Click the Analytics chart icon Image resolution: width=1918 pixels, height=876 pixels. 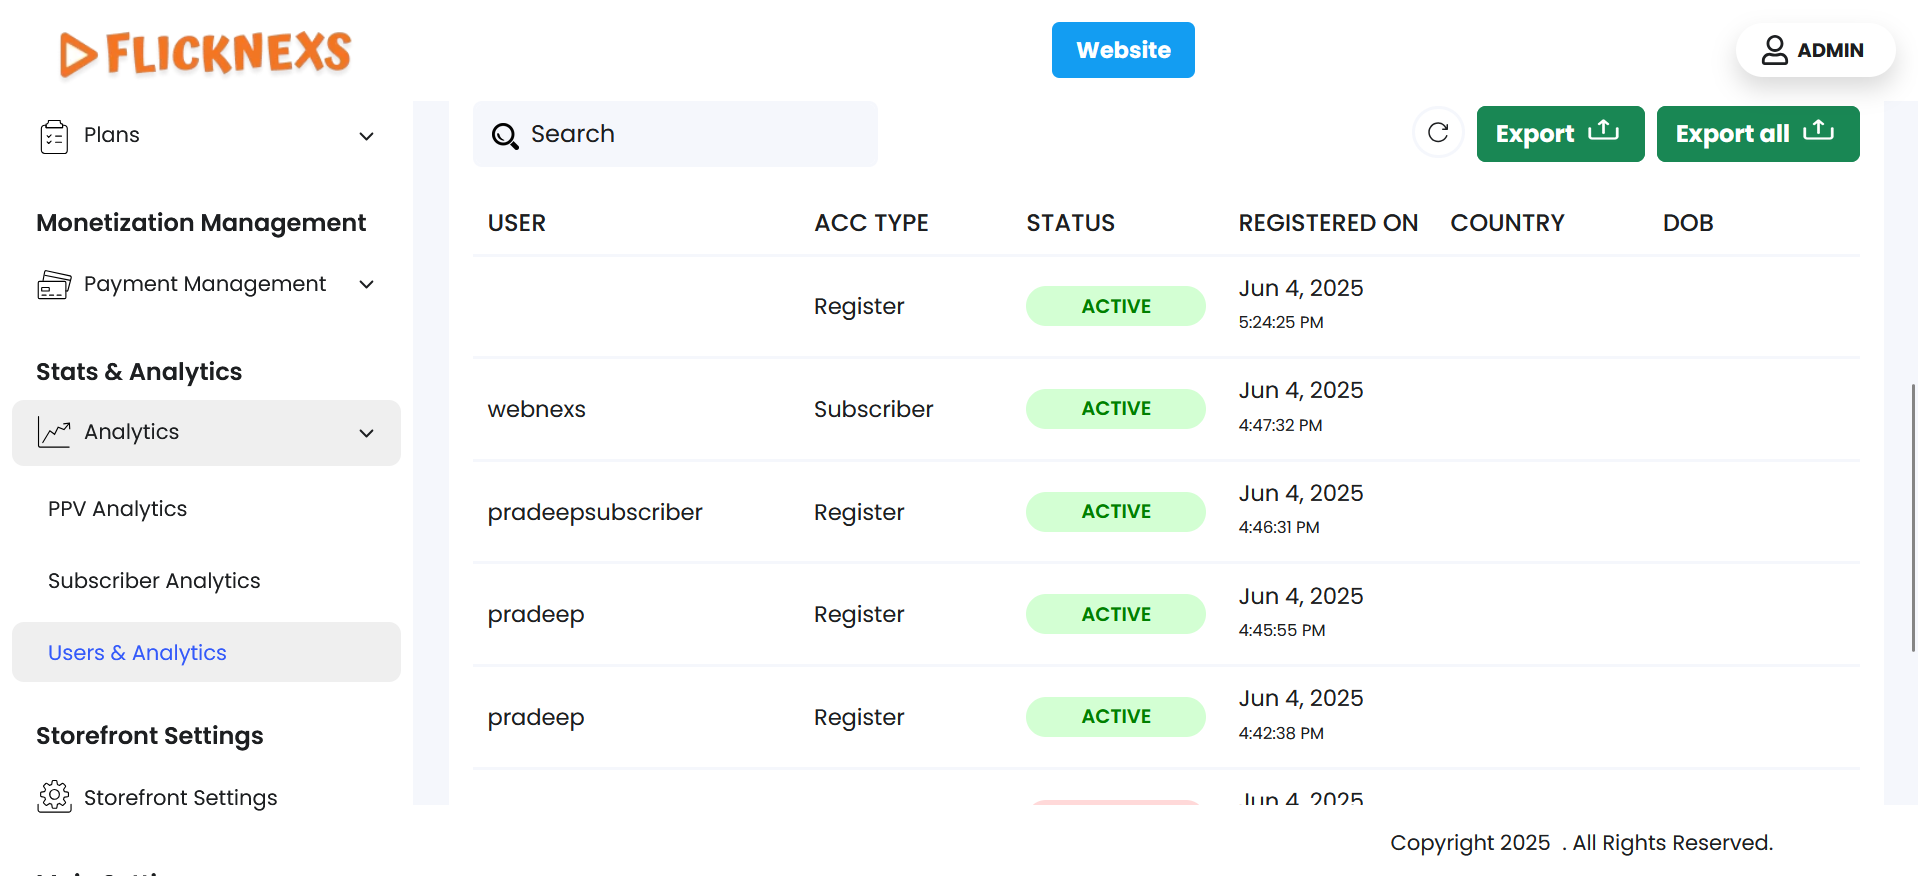point(54,432)
